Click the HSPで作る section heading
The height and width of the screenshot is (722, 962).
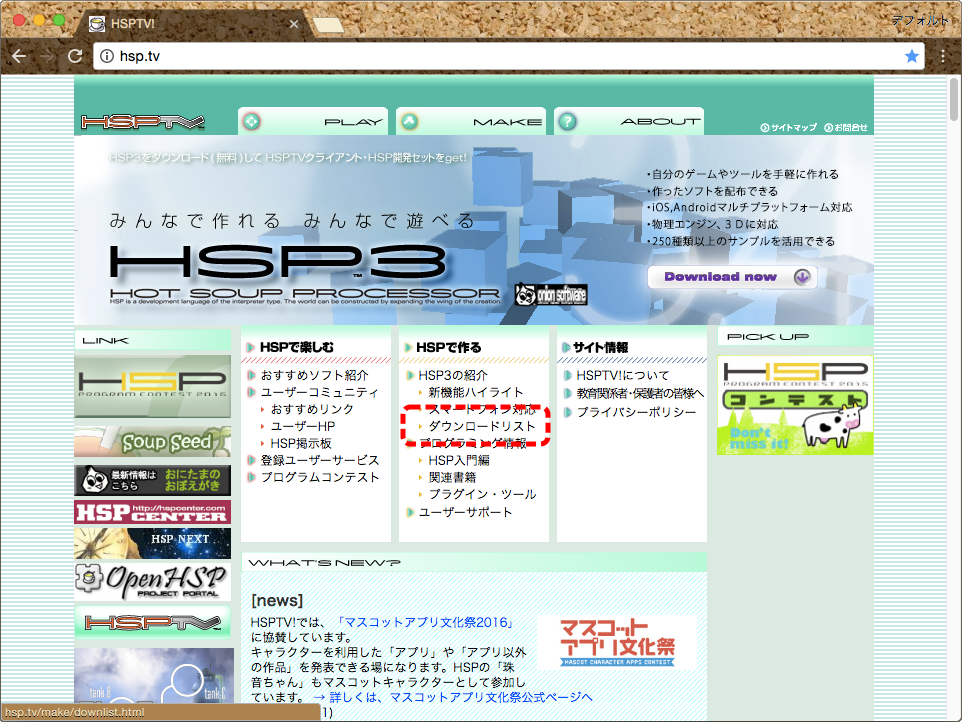(x=448, y=347)
